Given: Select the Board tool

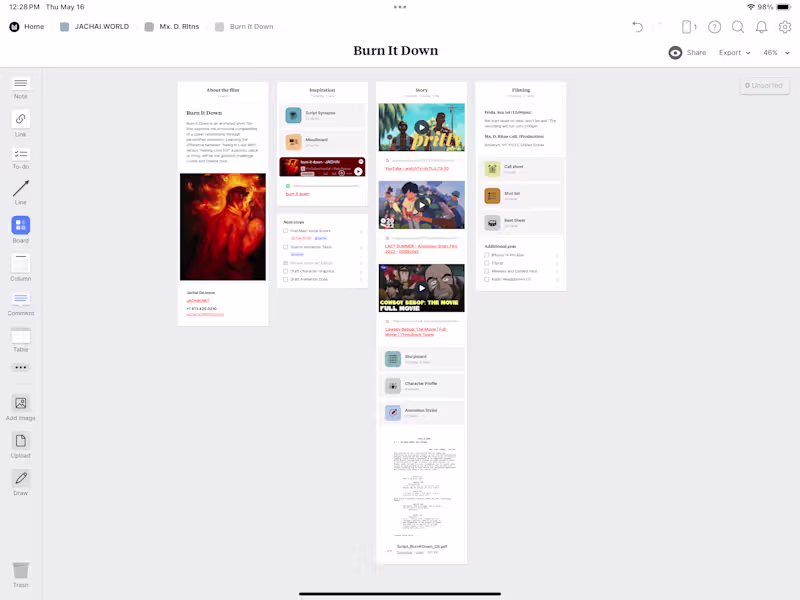Looking at the screenshot, I should [20, 230].
